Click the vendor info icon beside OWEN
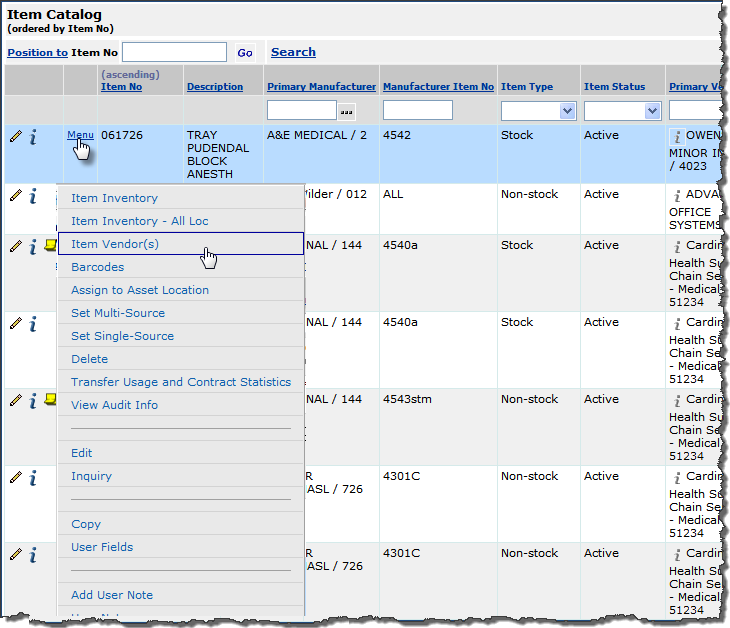 pos(677,137)
